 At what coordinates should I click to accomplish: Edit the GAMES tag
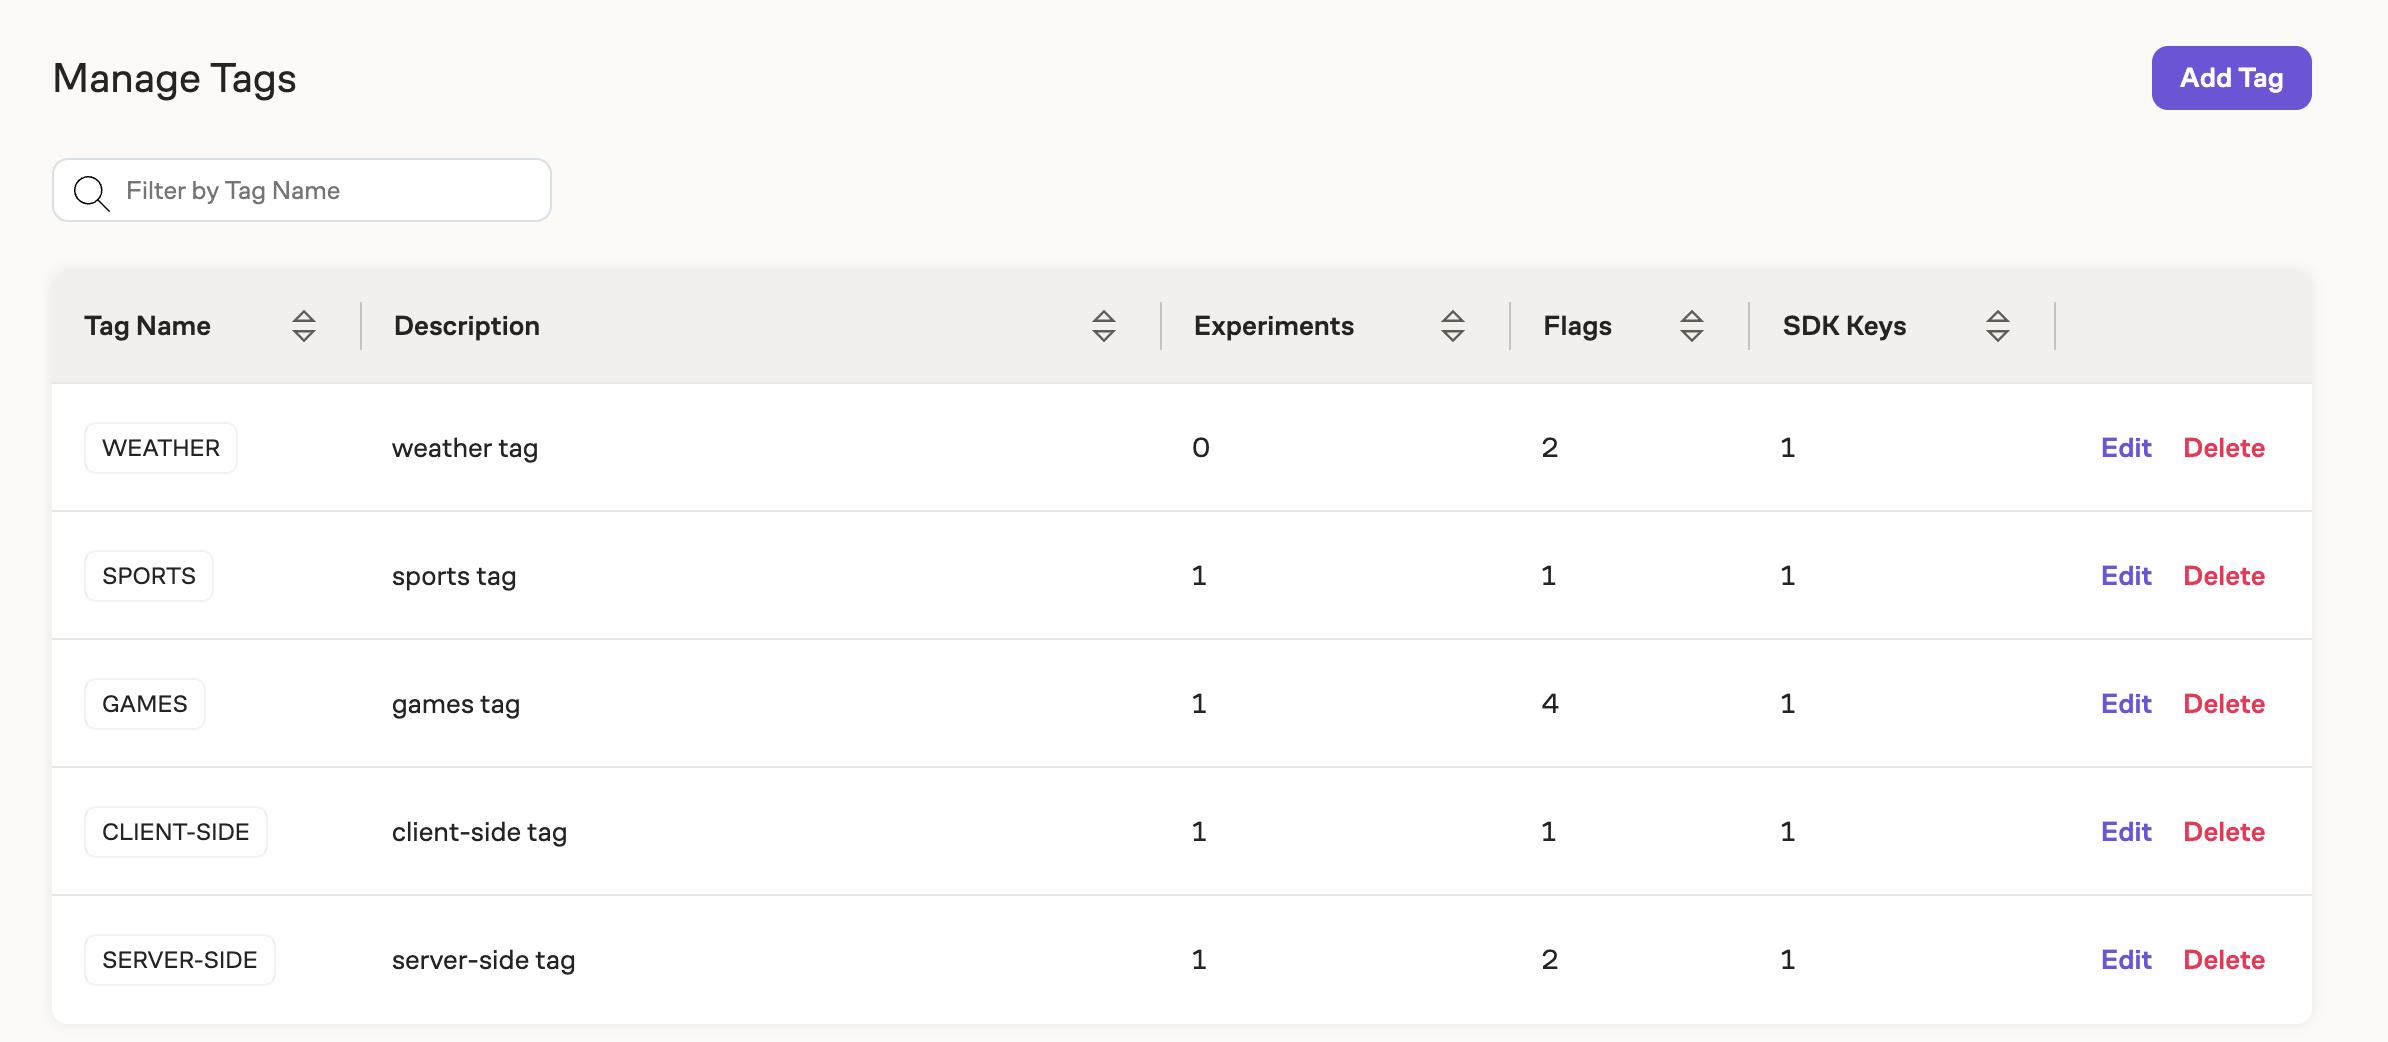pyautogui.click(x=2125, y=704)
